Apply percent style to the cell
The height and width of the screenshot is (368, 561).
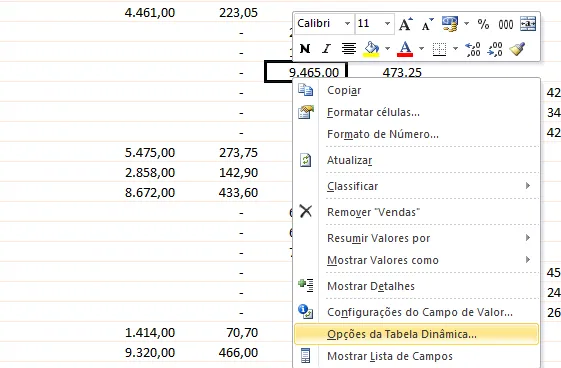483,24
